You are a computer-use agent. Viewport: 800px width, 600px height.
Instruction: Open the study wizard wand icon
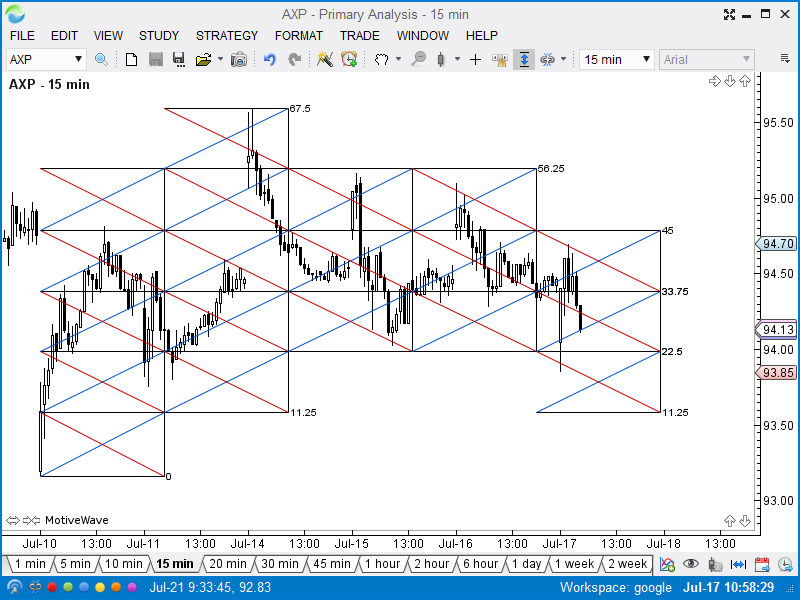[324, 60]
